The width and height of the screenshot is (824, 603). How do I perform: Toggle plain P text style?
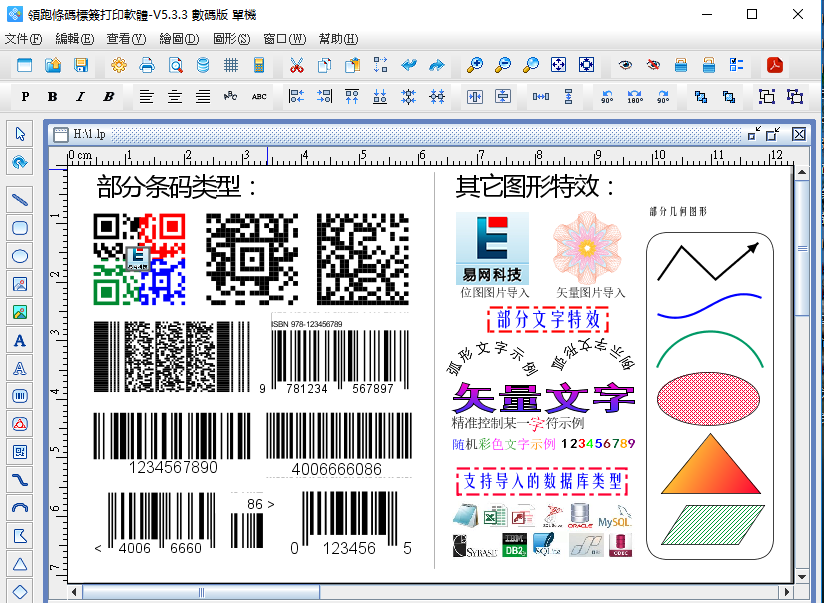[x=25, y=97]
